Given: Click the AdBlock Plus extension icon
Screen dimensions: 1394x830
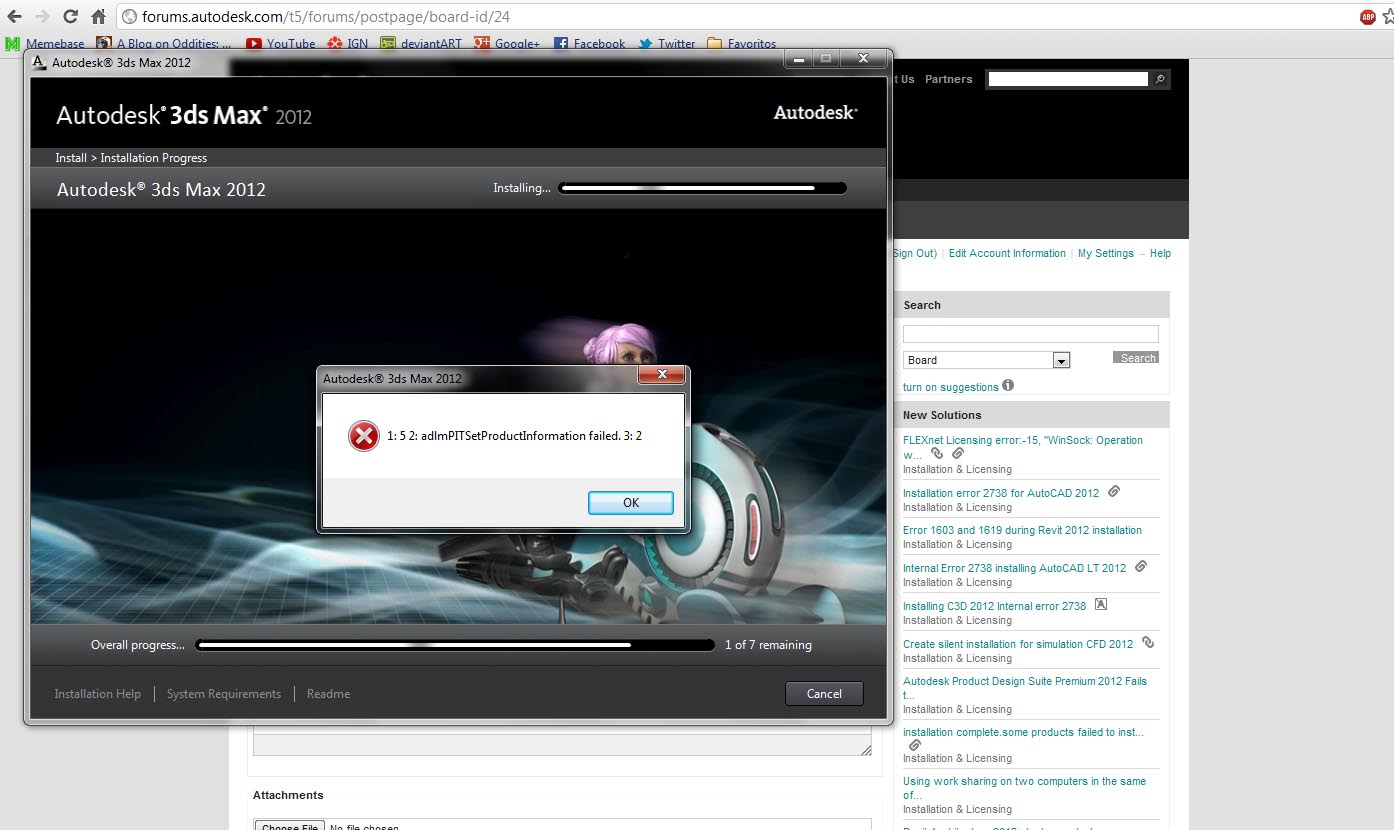Looking at the screenshot, I should click(1366, 17).
